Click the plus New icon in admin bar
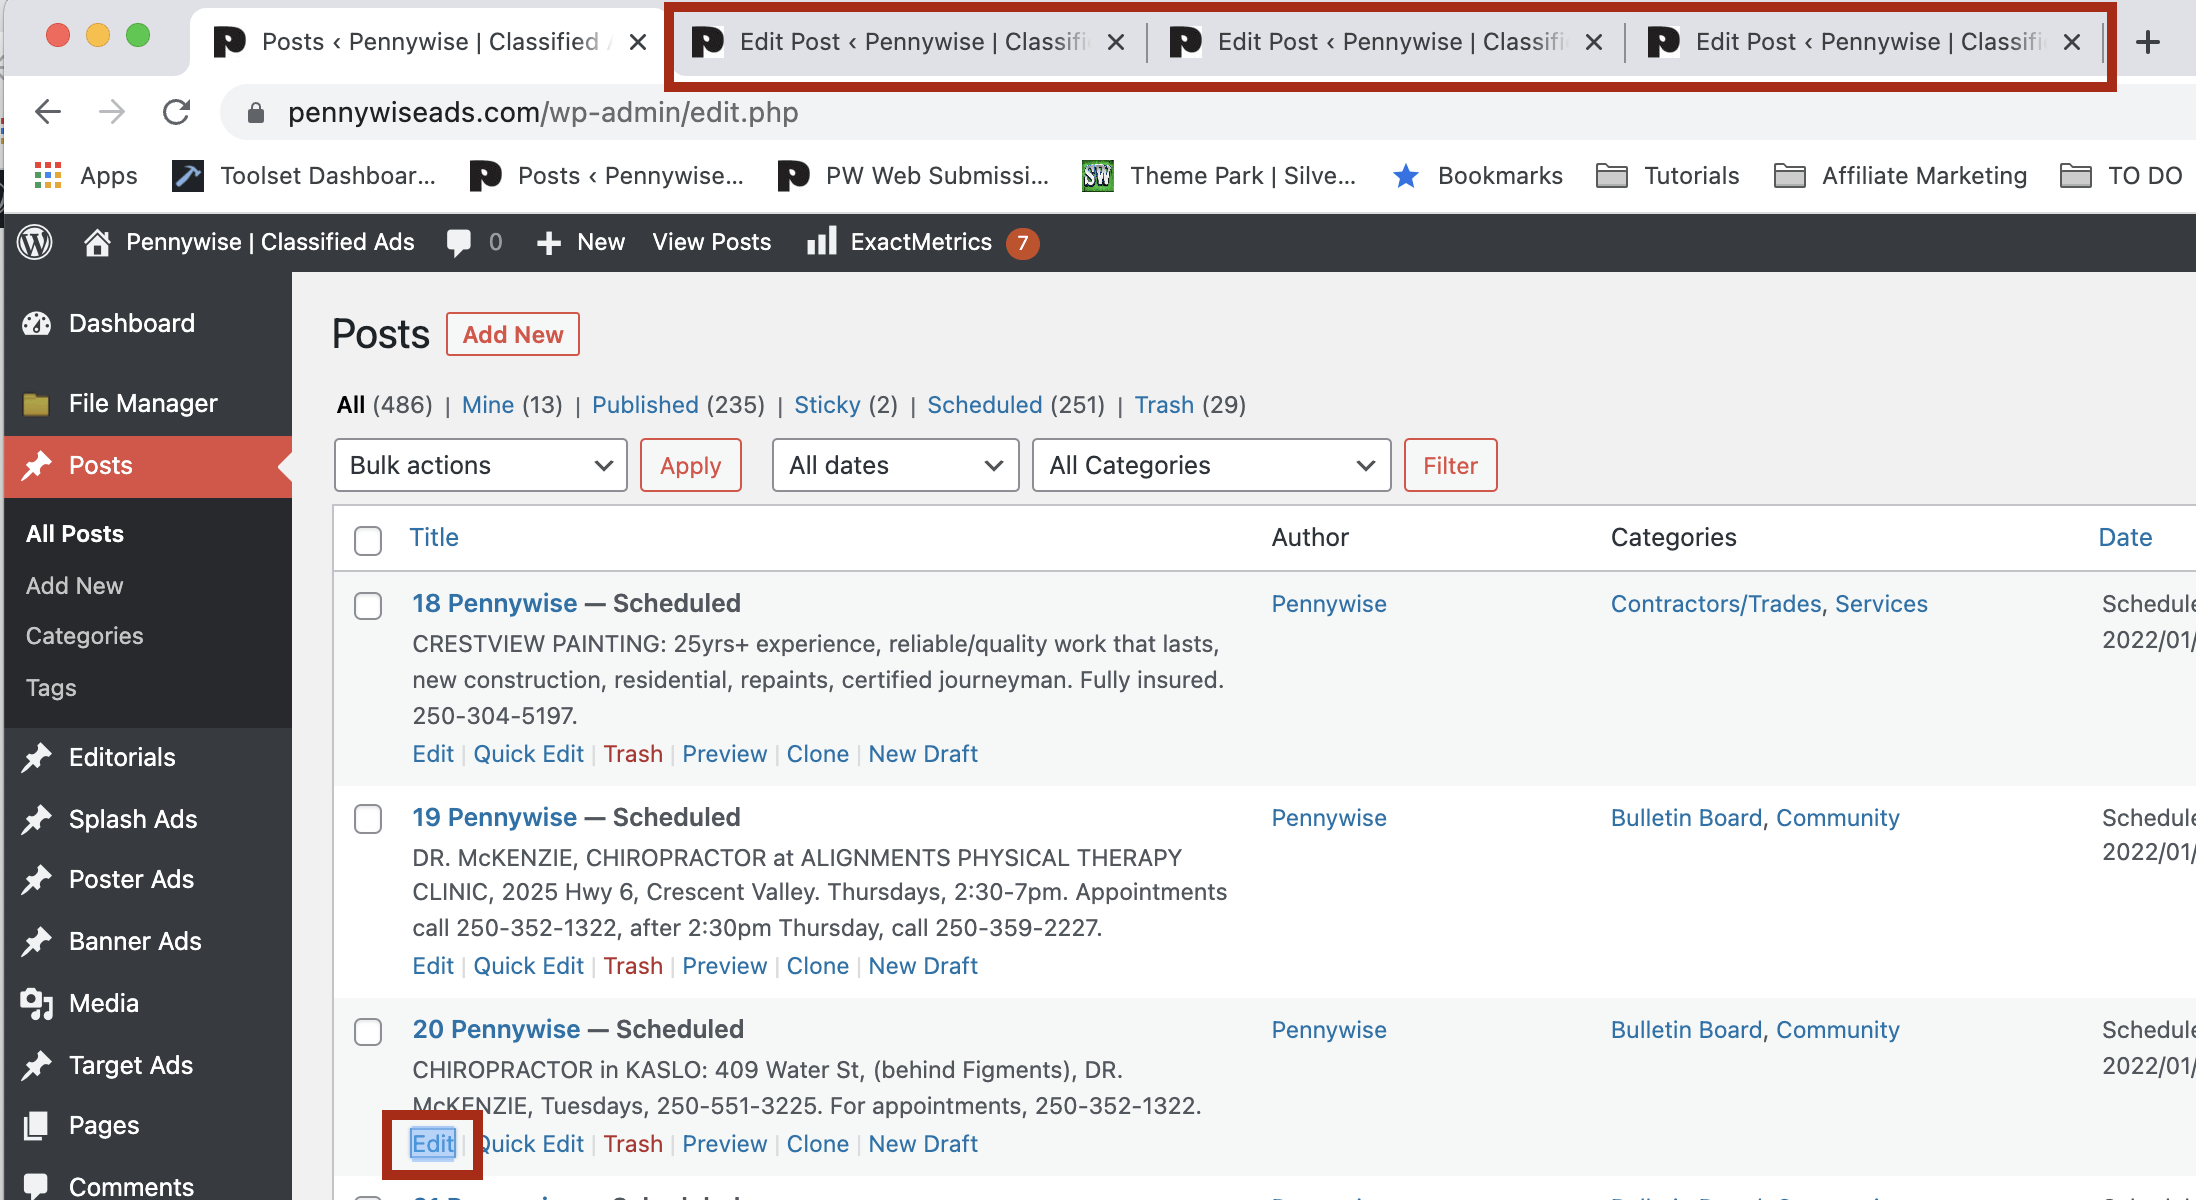The image size is (2196, 1200). tap(548, 243)
